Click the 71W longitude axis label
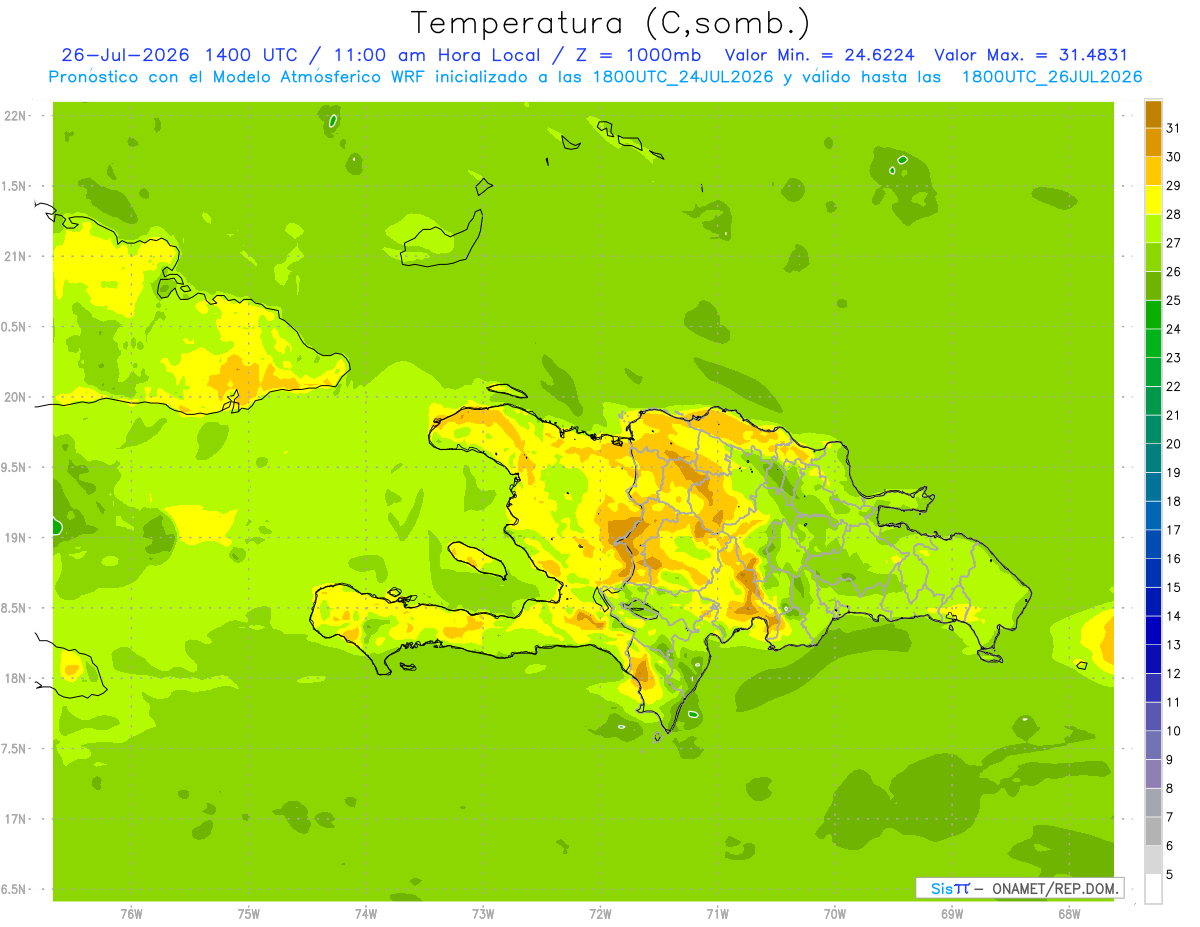Screen dimensions: 1200x927 pyautogui.click(x=717, y=914)
